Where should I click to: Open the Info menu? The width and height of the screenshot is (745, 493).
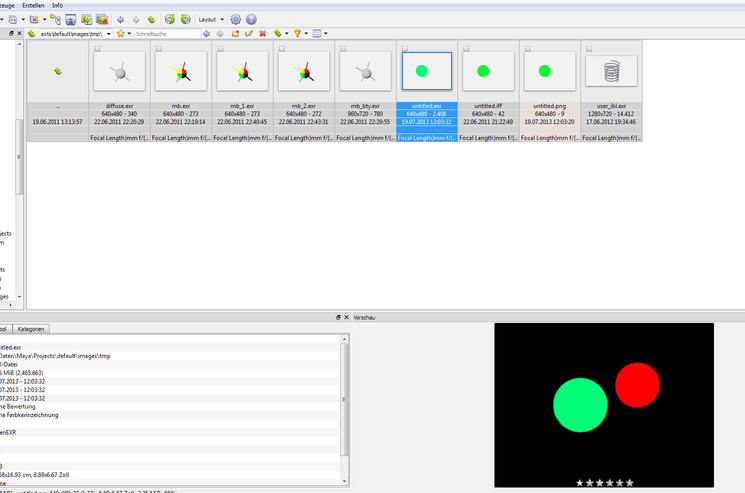[57, 5]
